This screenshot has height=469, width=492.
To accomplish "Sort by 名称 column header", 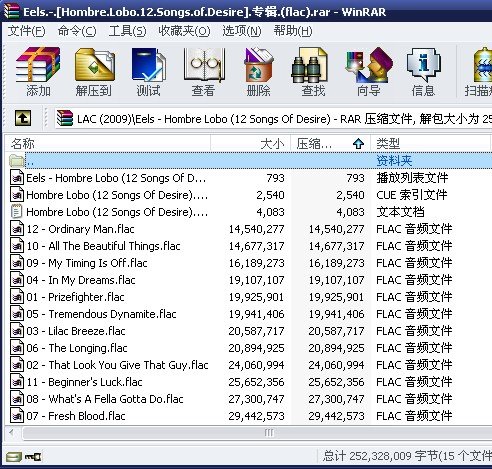I will coord(107,144).
